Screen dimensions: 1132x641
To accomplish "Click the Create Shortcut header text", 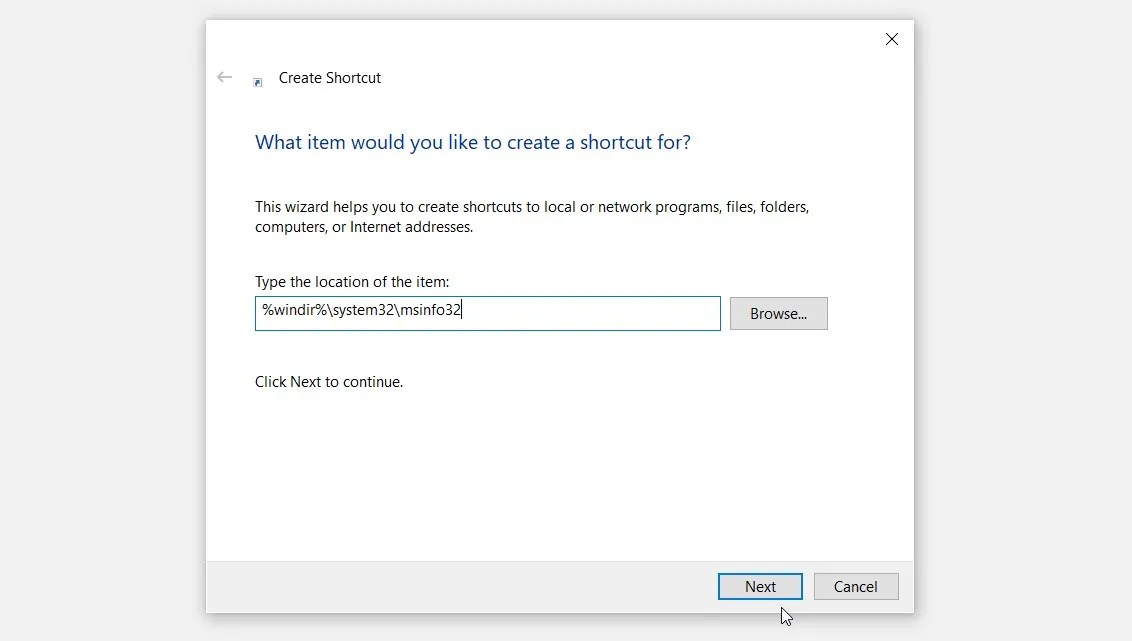I will 330,77.
